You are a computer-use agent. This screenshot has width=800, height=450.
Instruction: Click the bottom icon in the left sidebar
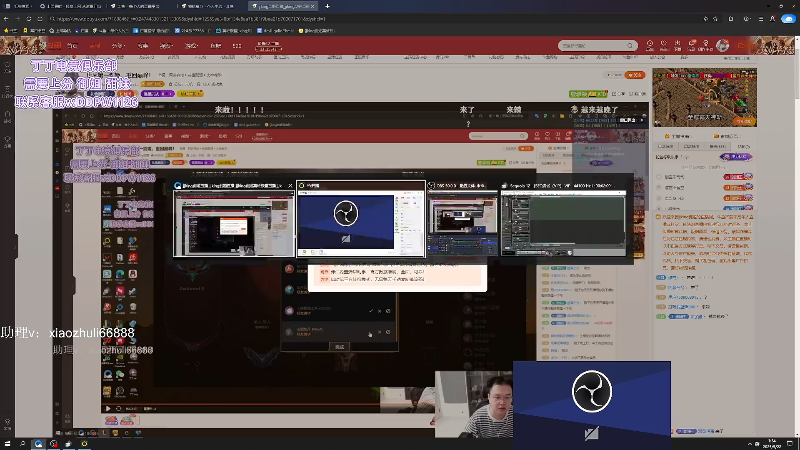point(7,424)
